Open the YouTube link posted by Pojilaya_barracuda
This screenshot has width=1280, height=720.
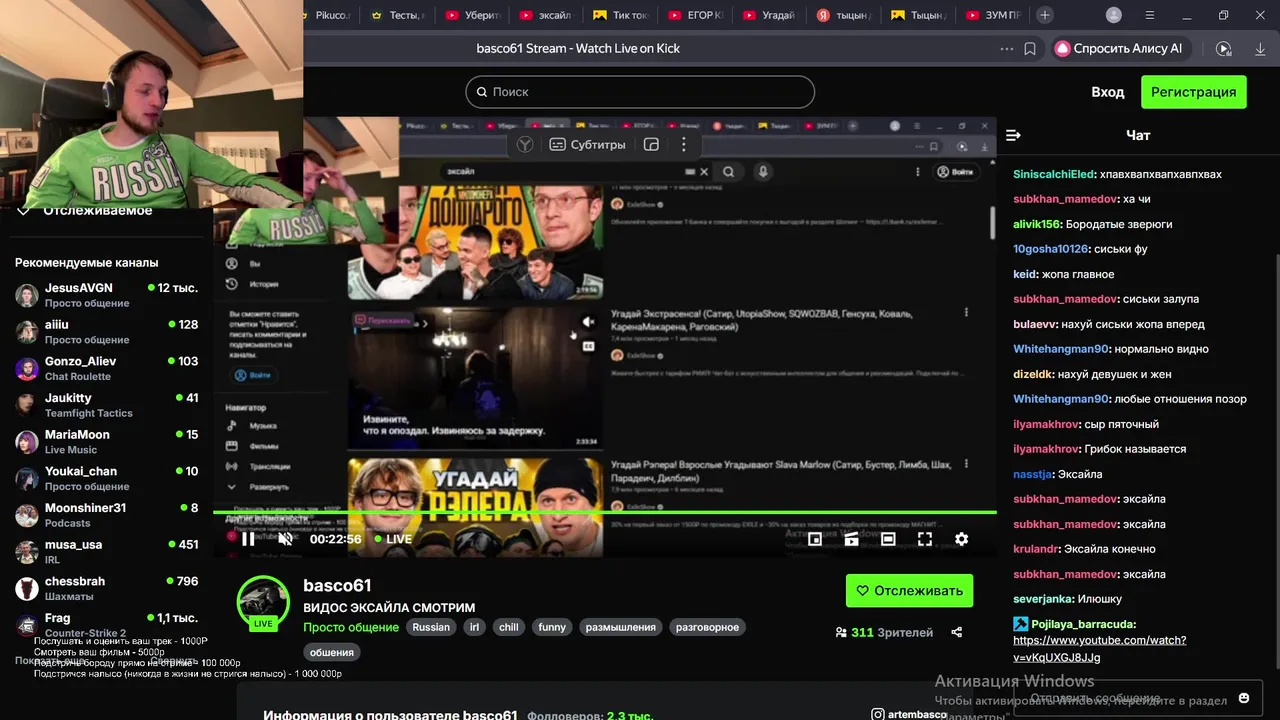[1099, 649]
